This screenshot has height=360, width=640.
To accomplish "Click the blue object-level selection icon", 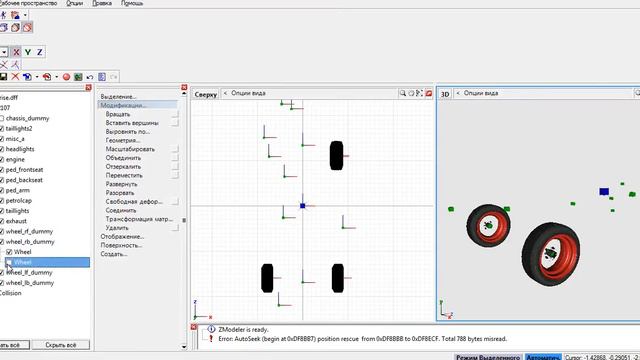I will pyautogui.click(x=4, y=27).
